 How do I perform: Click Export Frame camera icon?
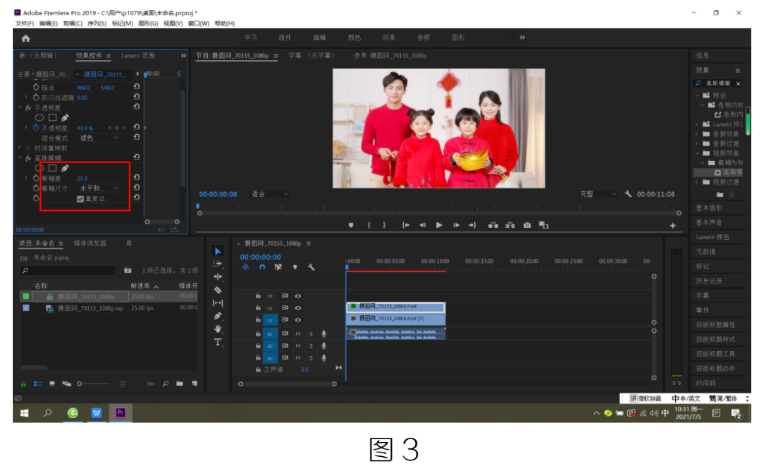pyautogui.click(x=527, y=225)
